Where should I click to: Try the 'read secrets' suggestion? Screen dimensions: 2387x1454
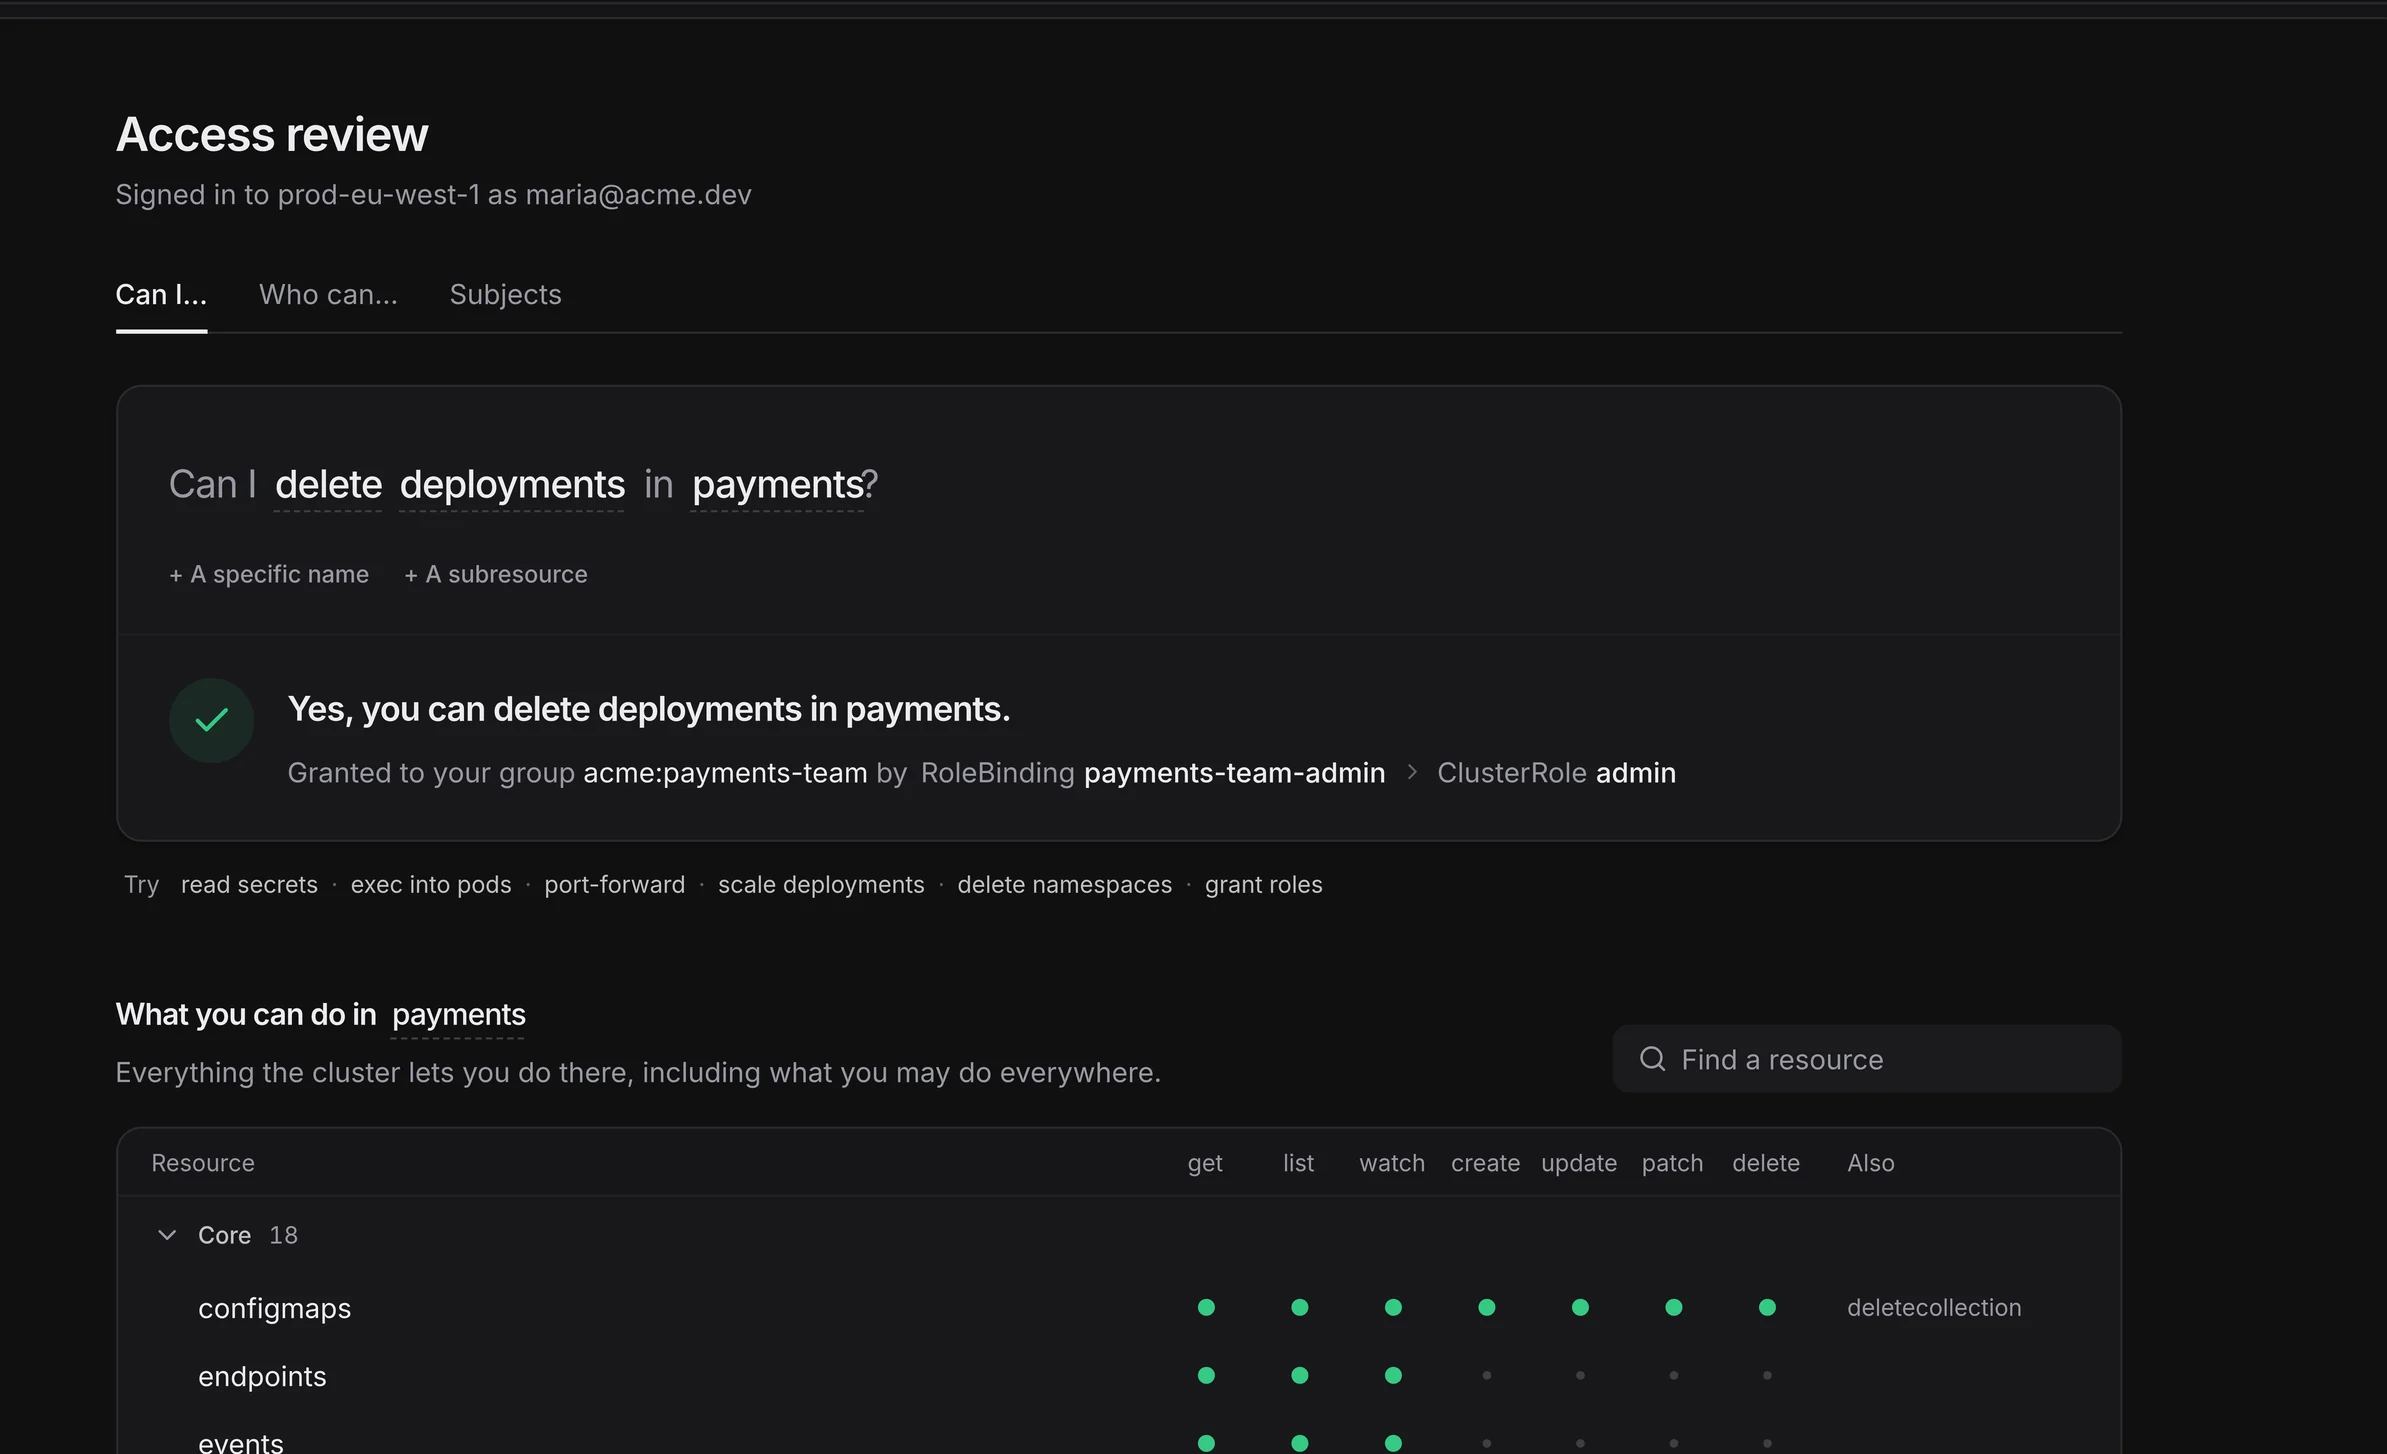coord(249,885)
